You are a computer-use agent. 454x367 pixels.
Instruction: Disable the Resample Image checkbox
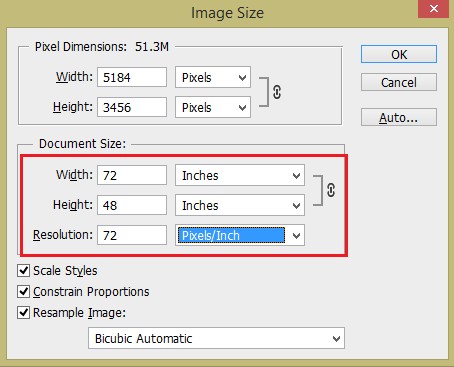pyautogui.click(x=23, y=313)
